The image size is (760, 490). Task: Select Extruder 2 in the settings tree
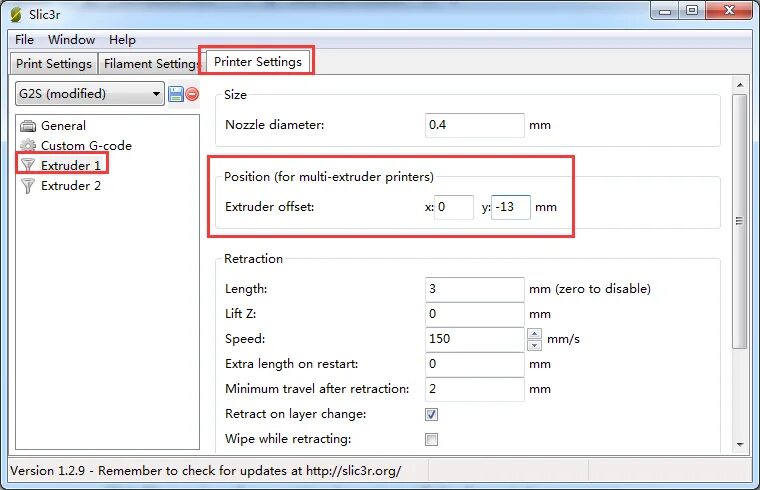pyautogui.click(x=71, y=186)
